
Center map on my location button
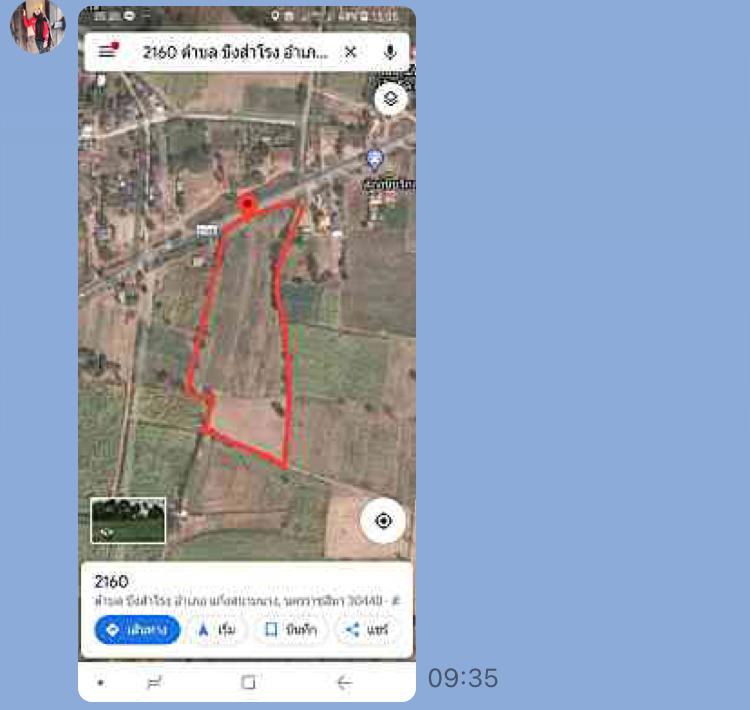tap(383, 521)
